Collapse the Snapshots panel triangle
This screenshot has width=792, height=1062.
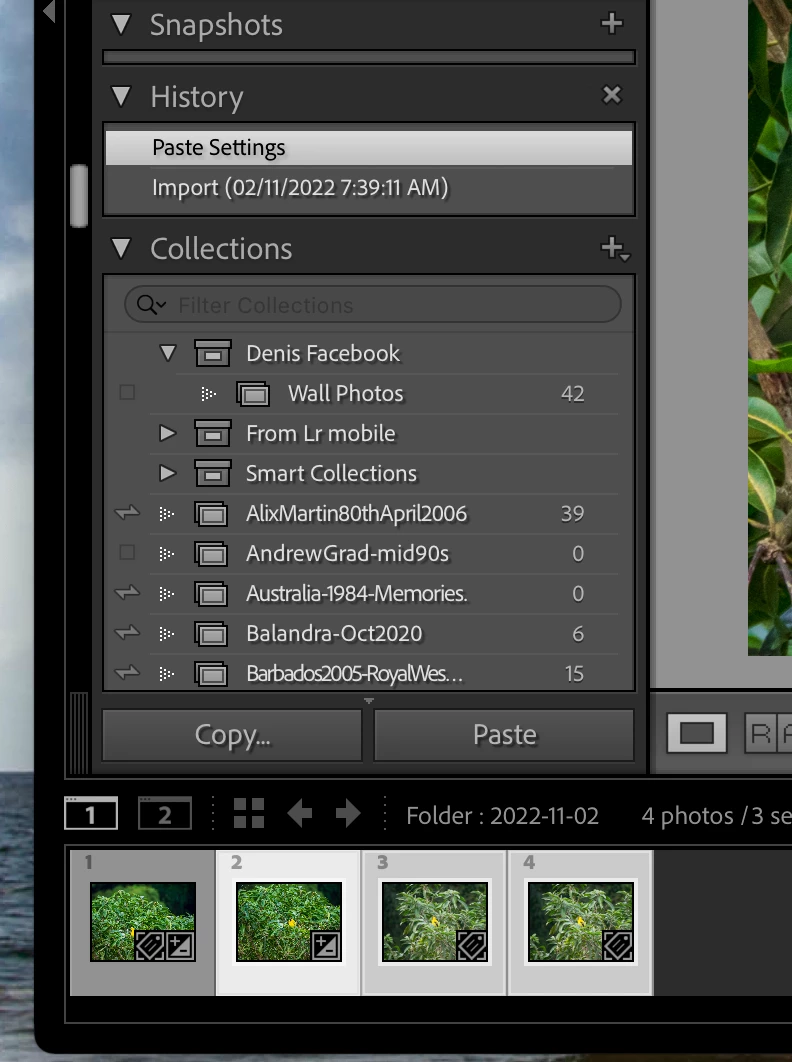click(121, 24)
